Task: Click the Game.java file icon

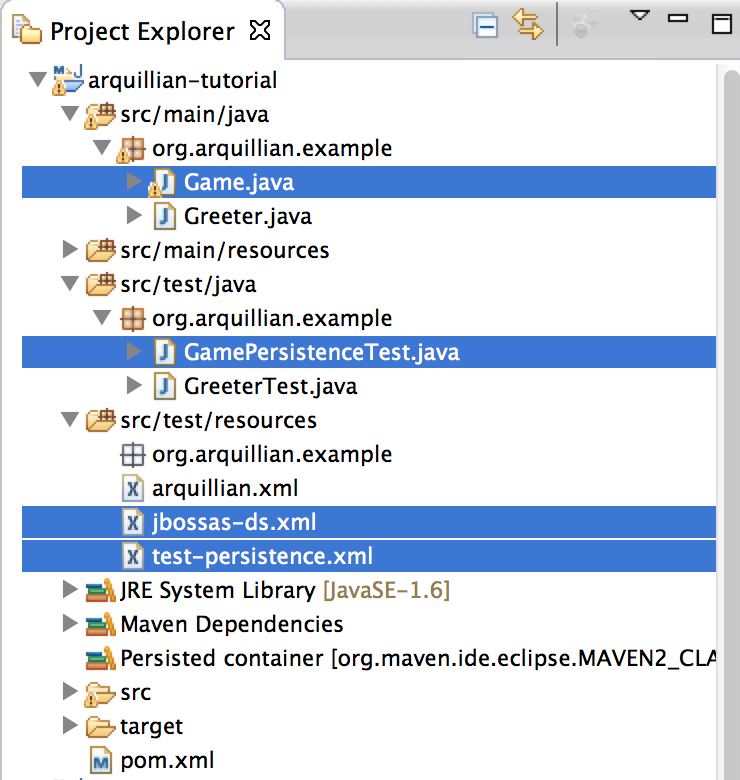Action: click(162, 183)
